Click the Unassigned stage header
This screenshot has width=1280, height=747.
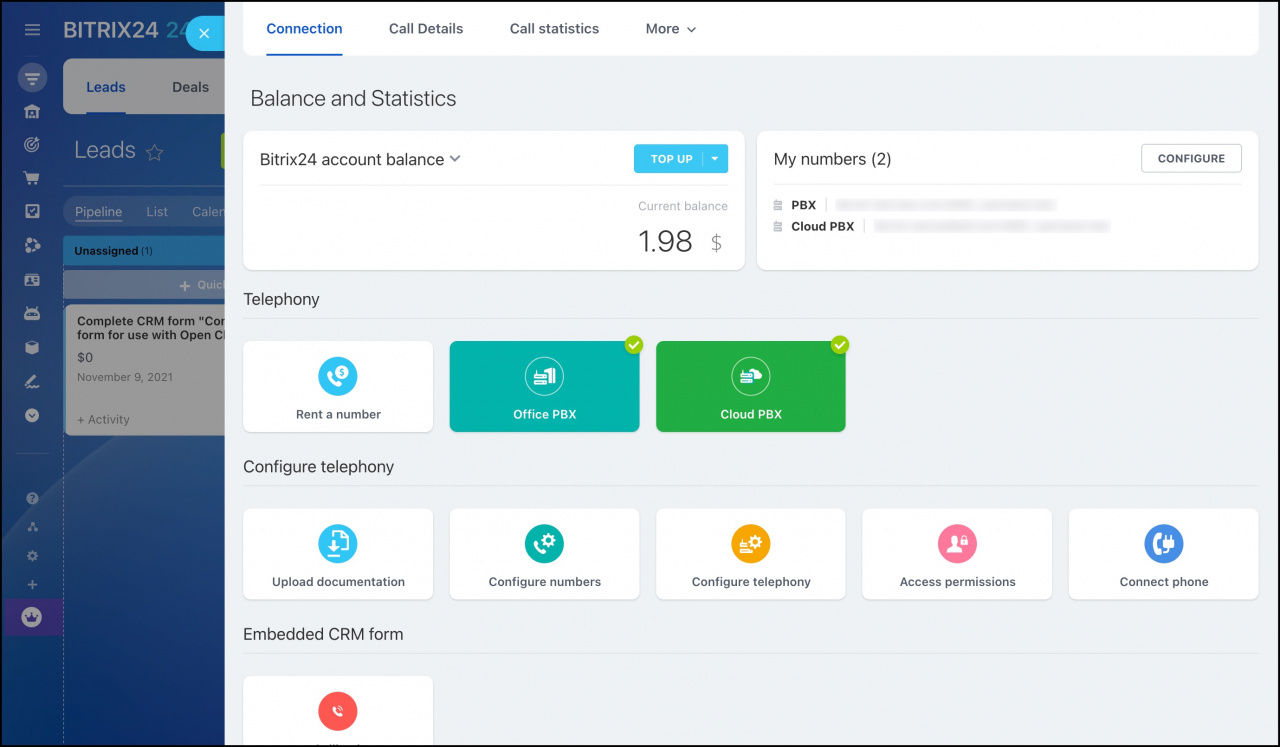pos(144,251)
